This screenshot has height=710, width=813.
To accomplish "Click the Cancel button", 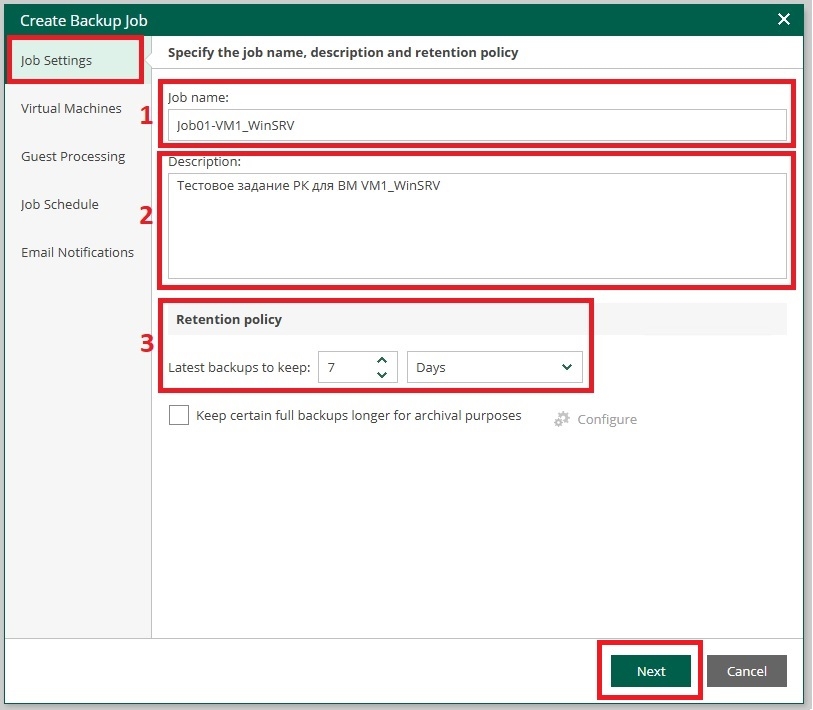I will (747, 671).
